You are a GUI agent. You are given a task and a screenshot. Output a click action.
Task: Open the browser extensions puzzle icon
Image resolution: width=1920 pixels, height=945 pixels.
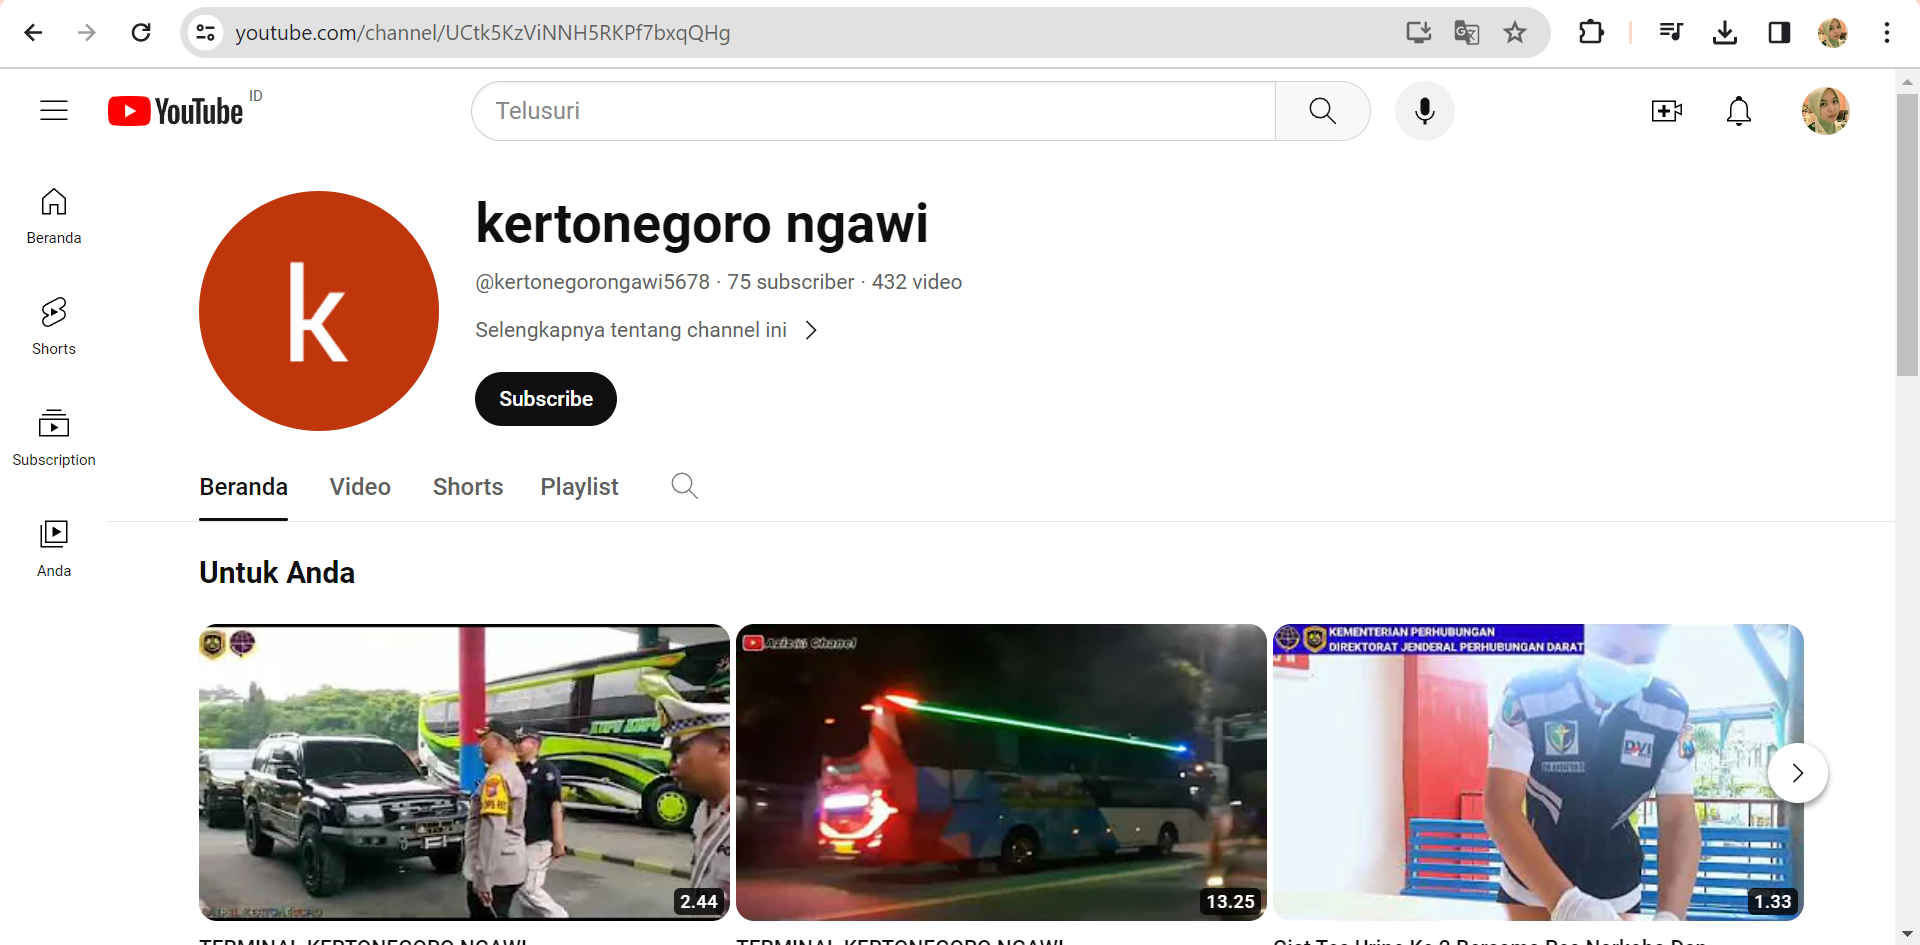[1591, 33]
